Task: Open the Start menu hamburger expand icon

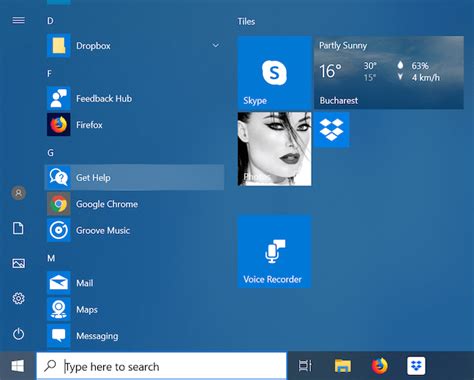Action: click(x=18, y=21)
